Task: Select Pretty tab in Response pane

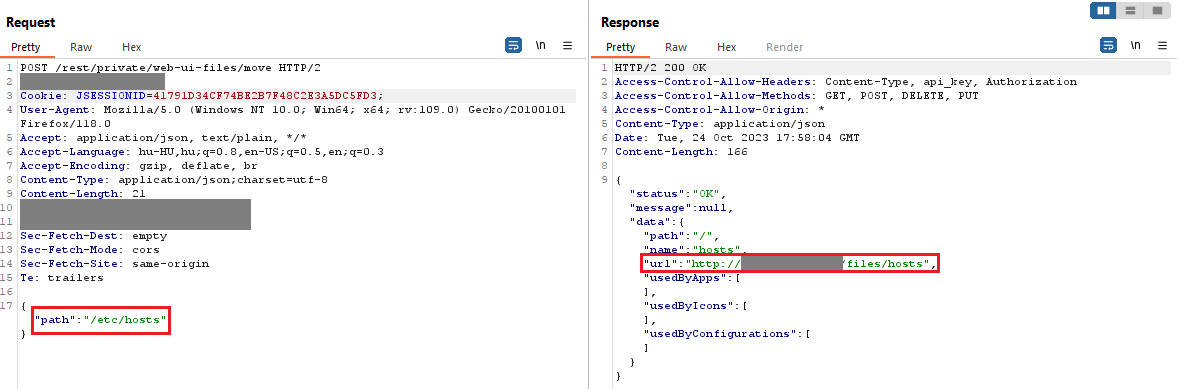Action: click(x=621, y=47)
